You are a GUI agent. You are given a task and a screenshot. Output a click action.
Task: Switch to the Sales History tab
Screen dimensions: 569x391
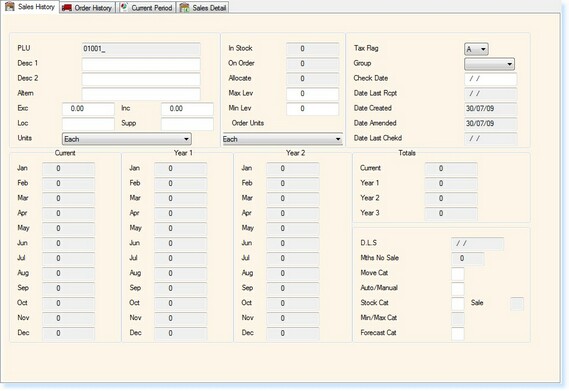[x=30, y=7]
